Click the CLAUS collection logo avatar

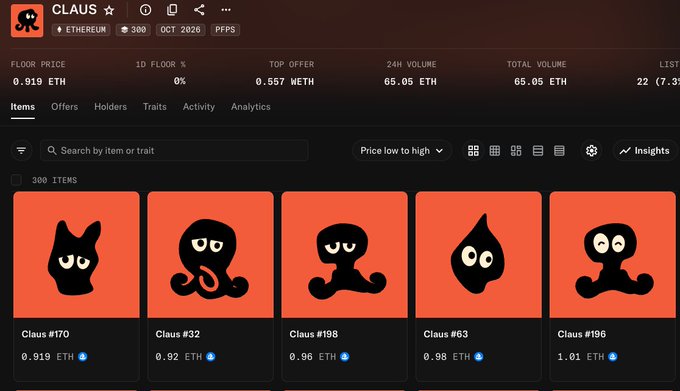point(27,21)
